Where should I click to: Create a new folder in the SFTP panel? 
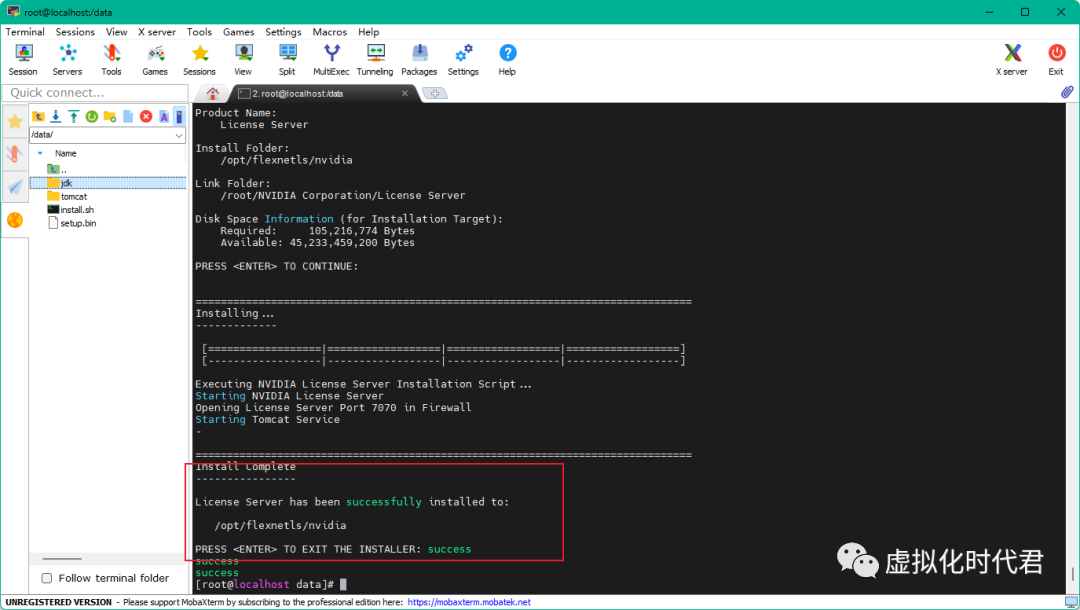[110, 117]
